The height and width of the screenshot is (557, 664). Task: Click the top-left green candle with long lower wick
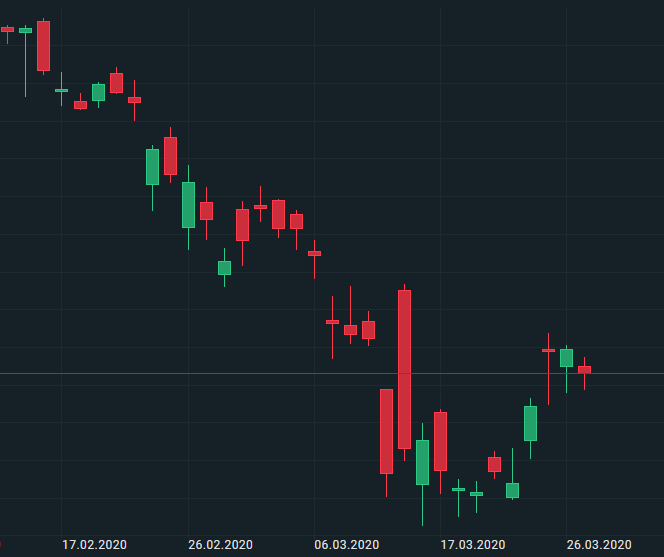point(25,31)
